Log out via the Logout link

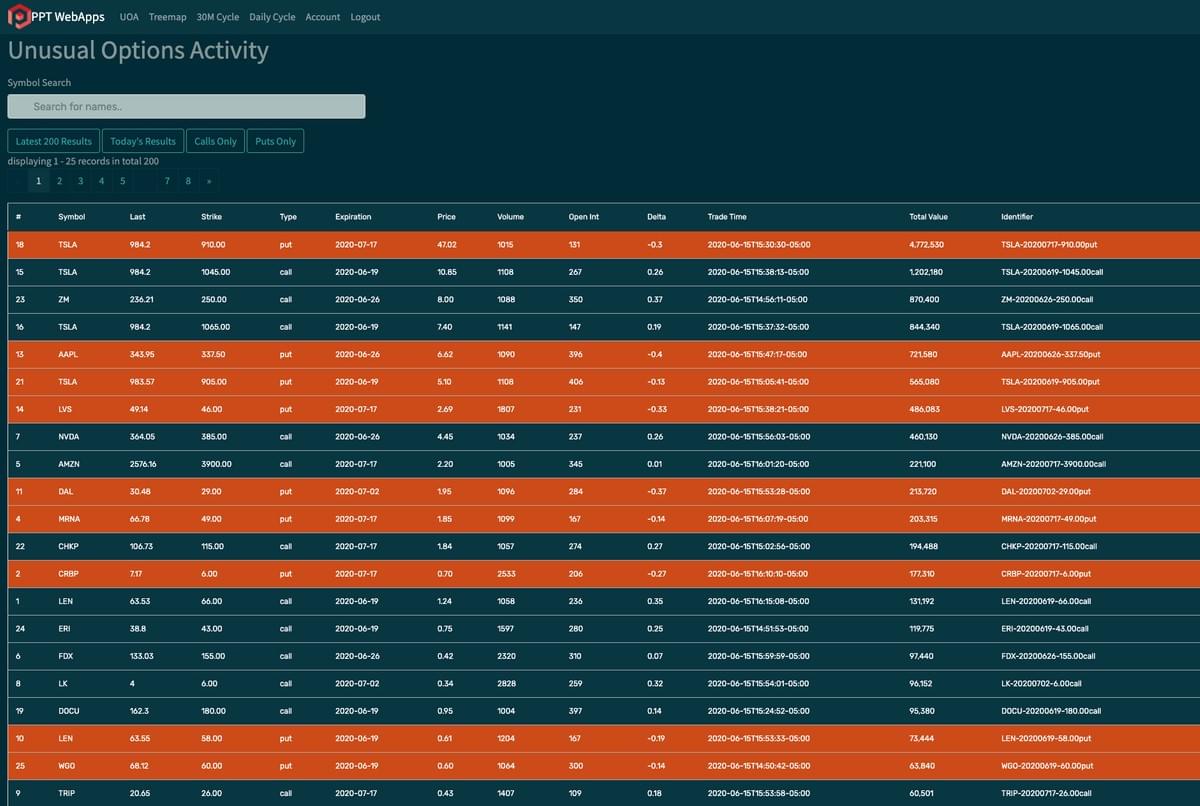(x=365, y=17)
